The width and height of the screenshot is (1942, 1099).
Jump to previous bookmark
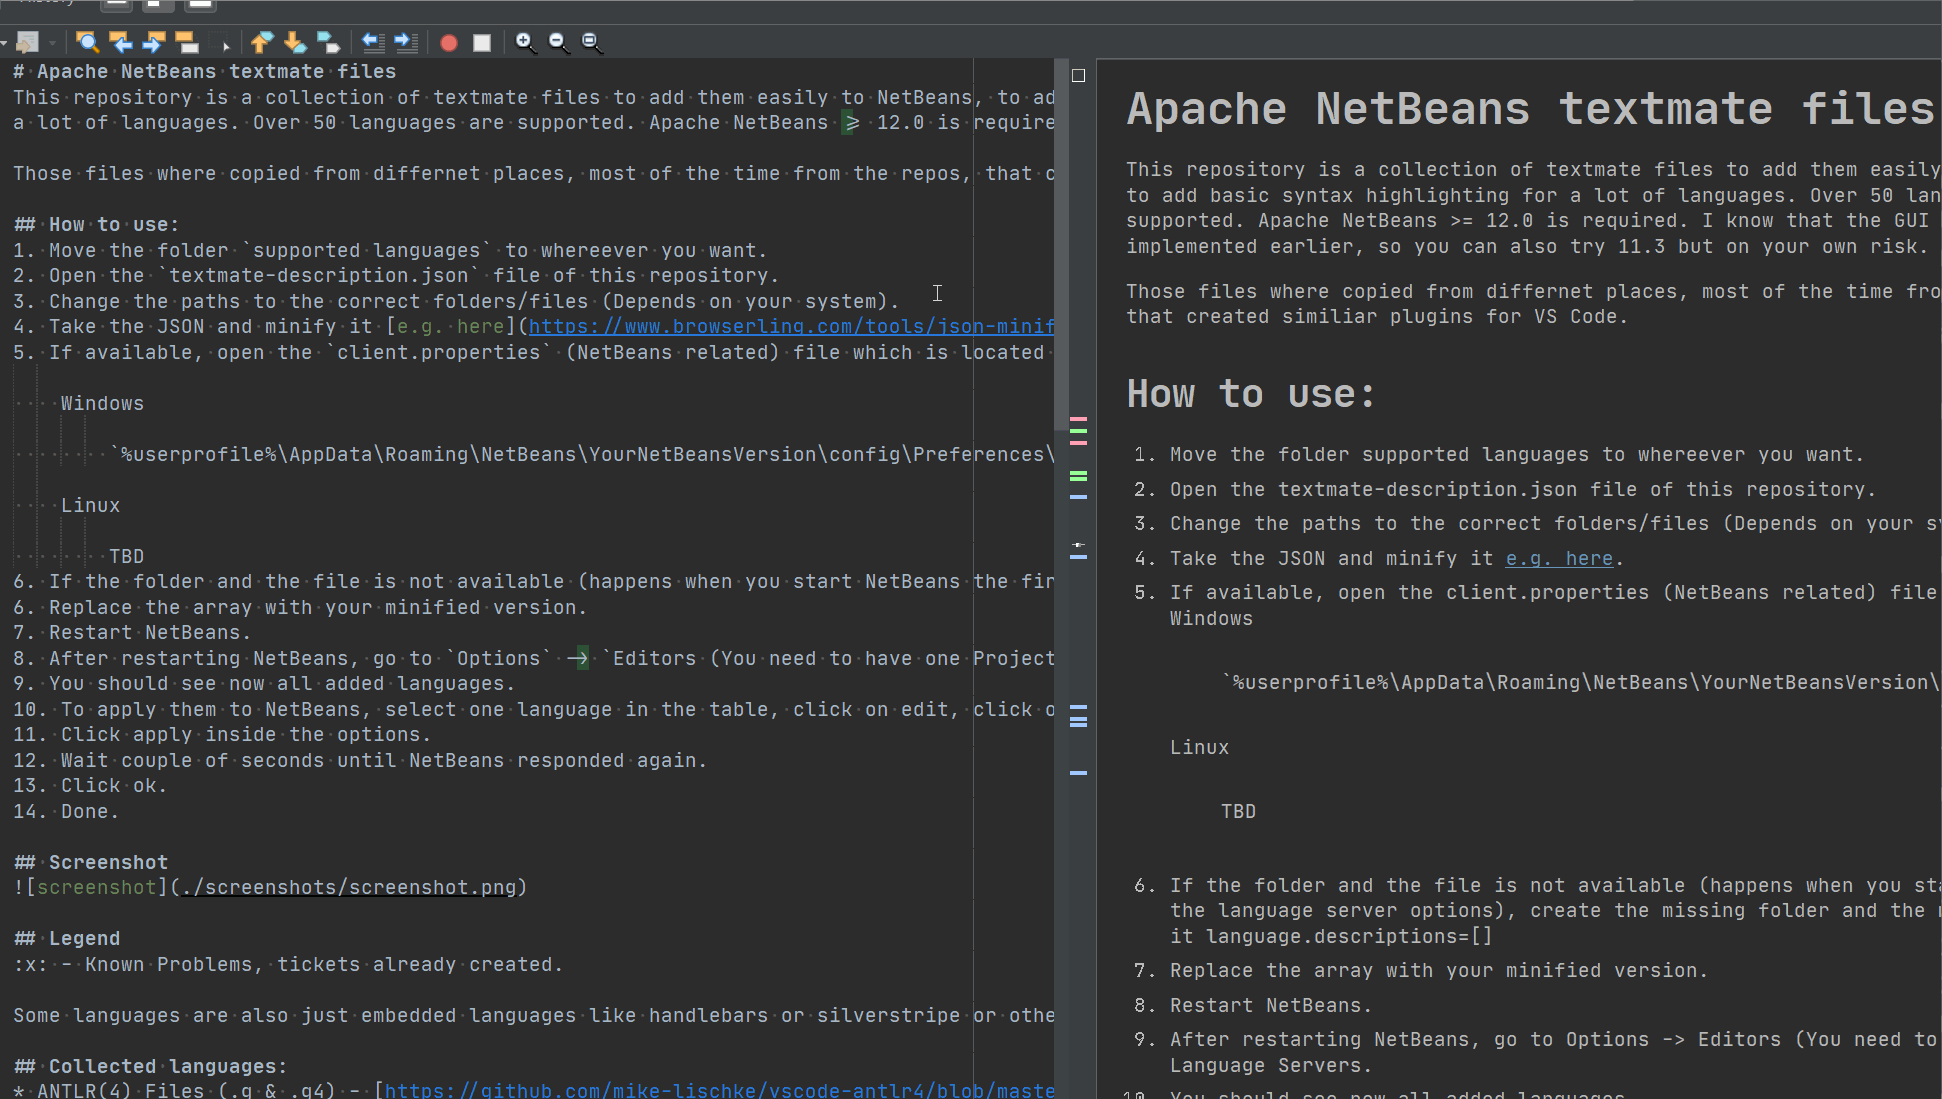pyautogui.click(x=261, y=42)
